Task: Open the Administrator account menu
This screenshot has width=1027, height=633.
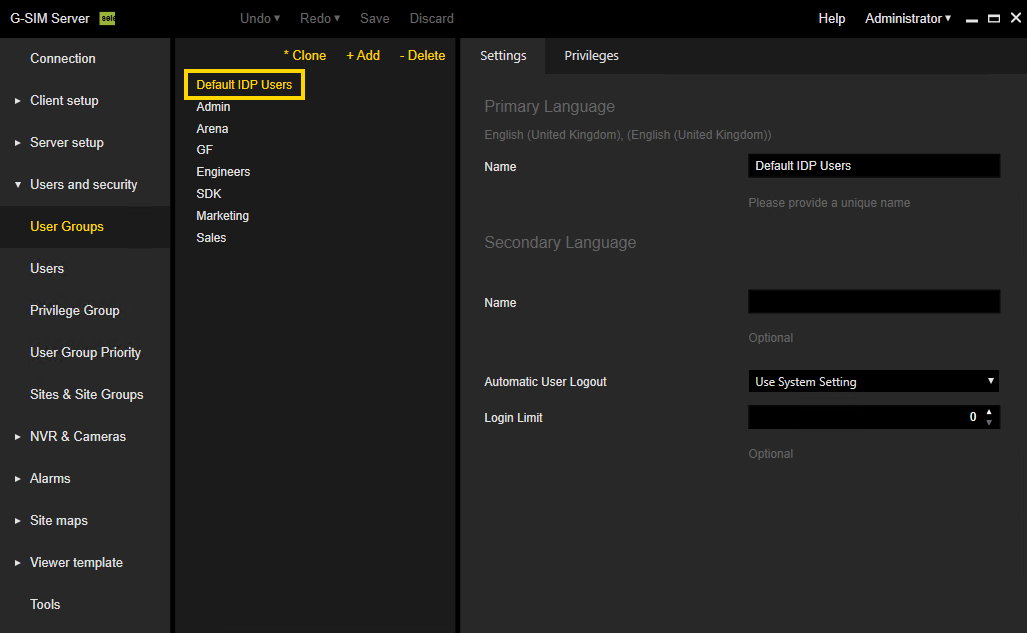Action: [x=907, y=18]
